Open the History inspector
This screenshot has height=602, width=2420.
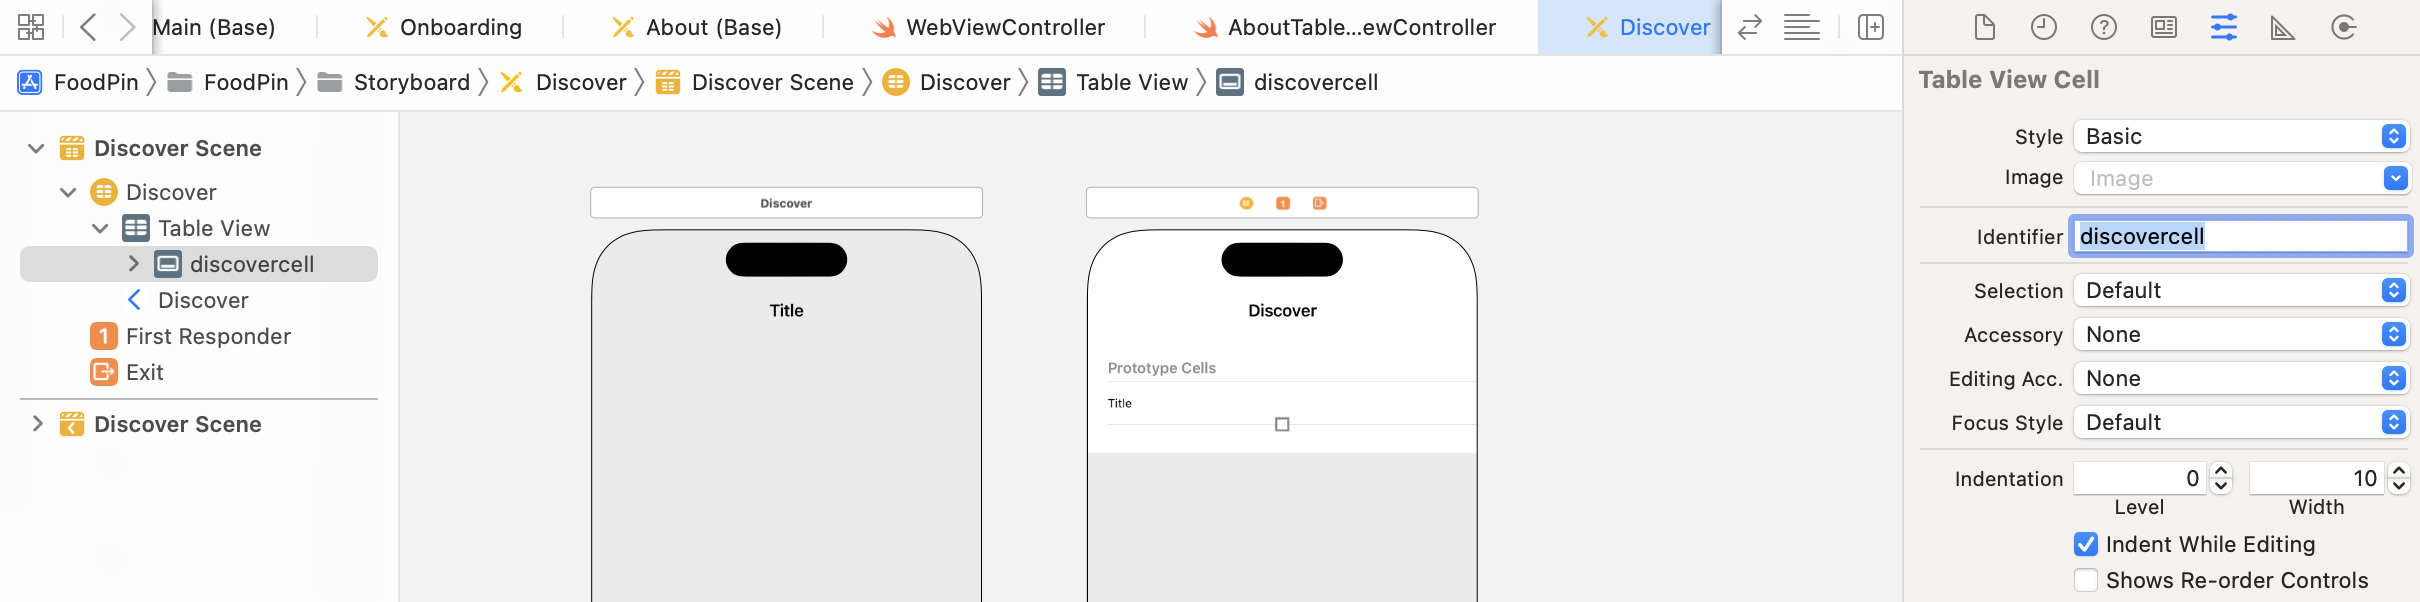pyautogui.click(x=2043, y=27)
